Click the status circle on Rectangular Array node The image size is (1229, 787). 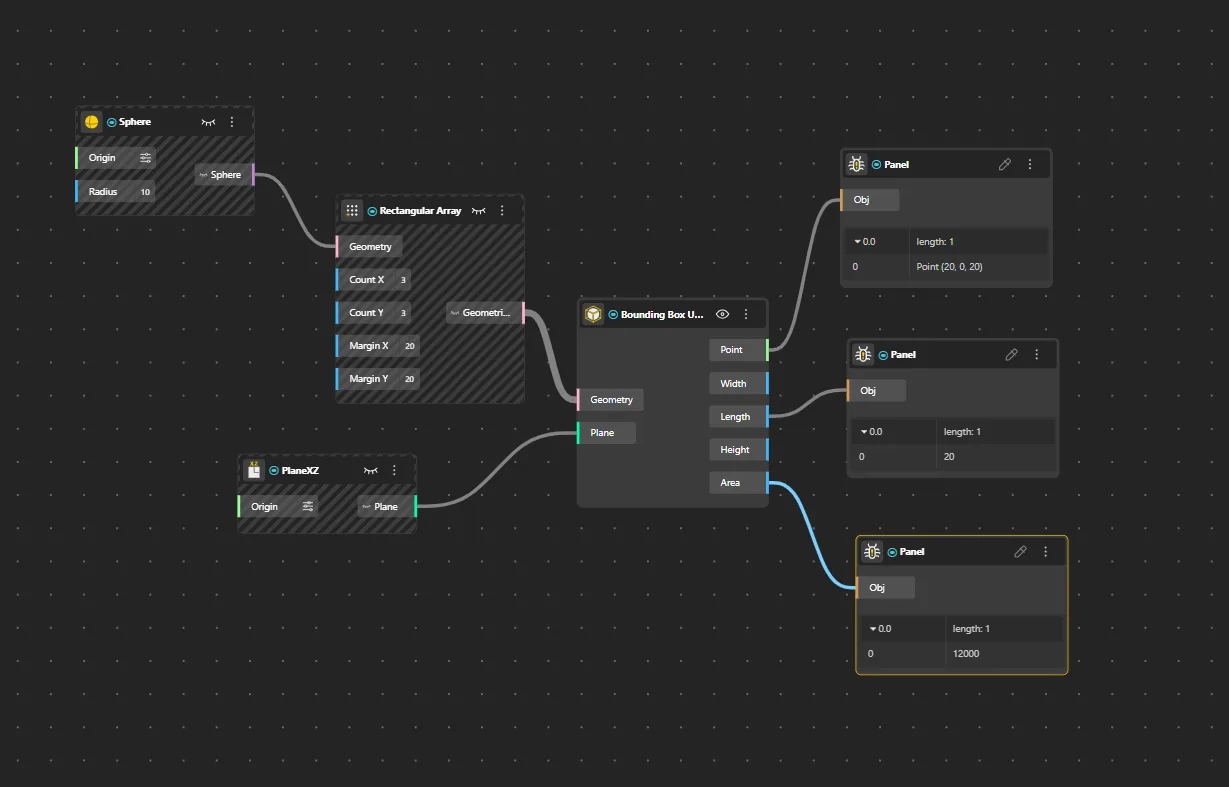click(372, 211)
